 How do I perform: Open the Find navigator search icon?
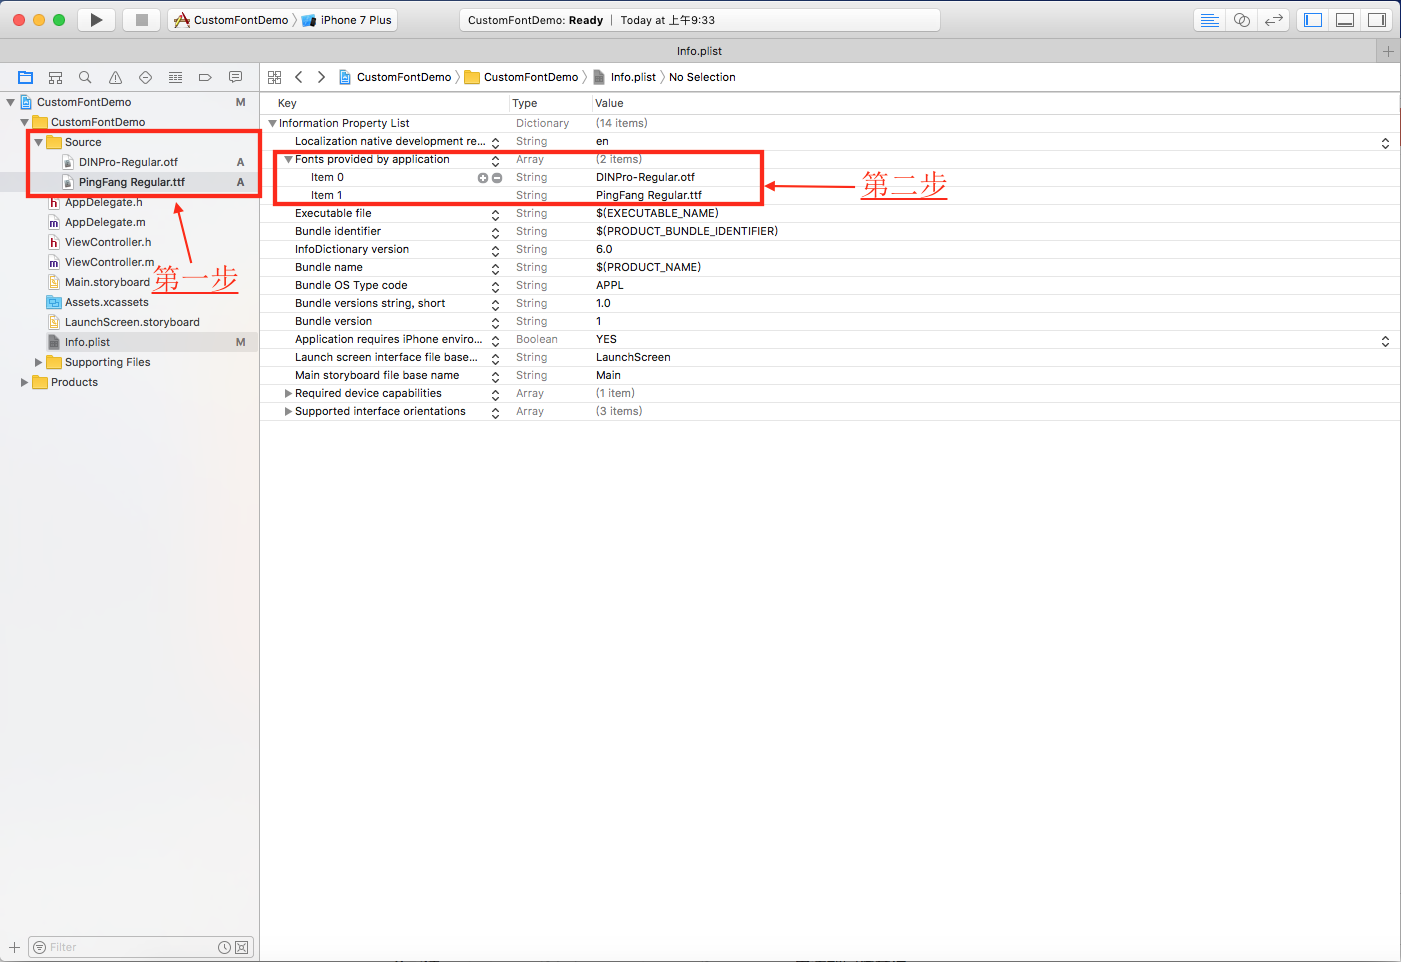[85, 78]
